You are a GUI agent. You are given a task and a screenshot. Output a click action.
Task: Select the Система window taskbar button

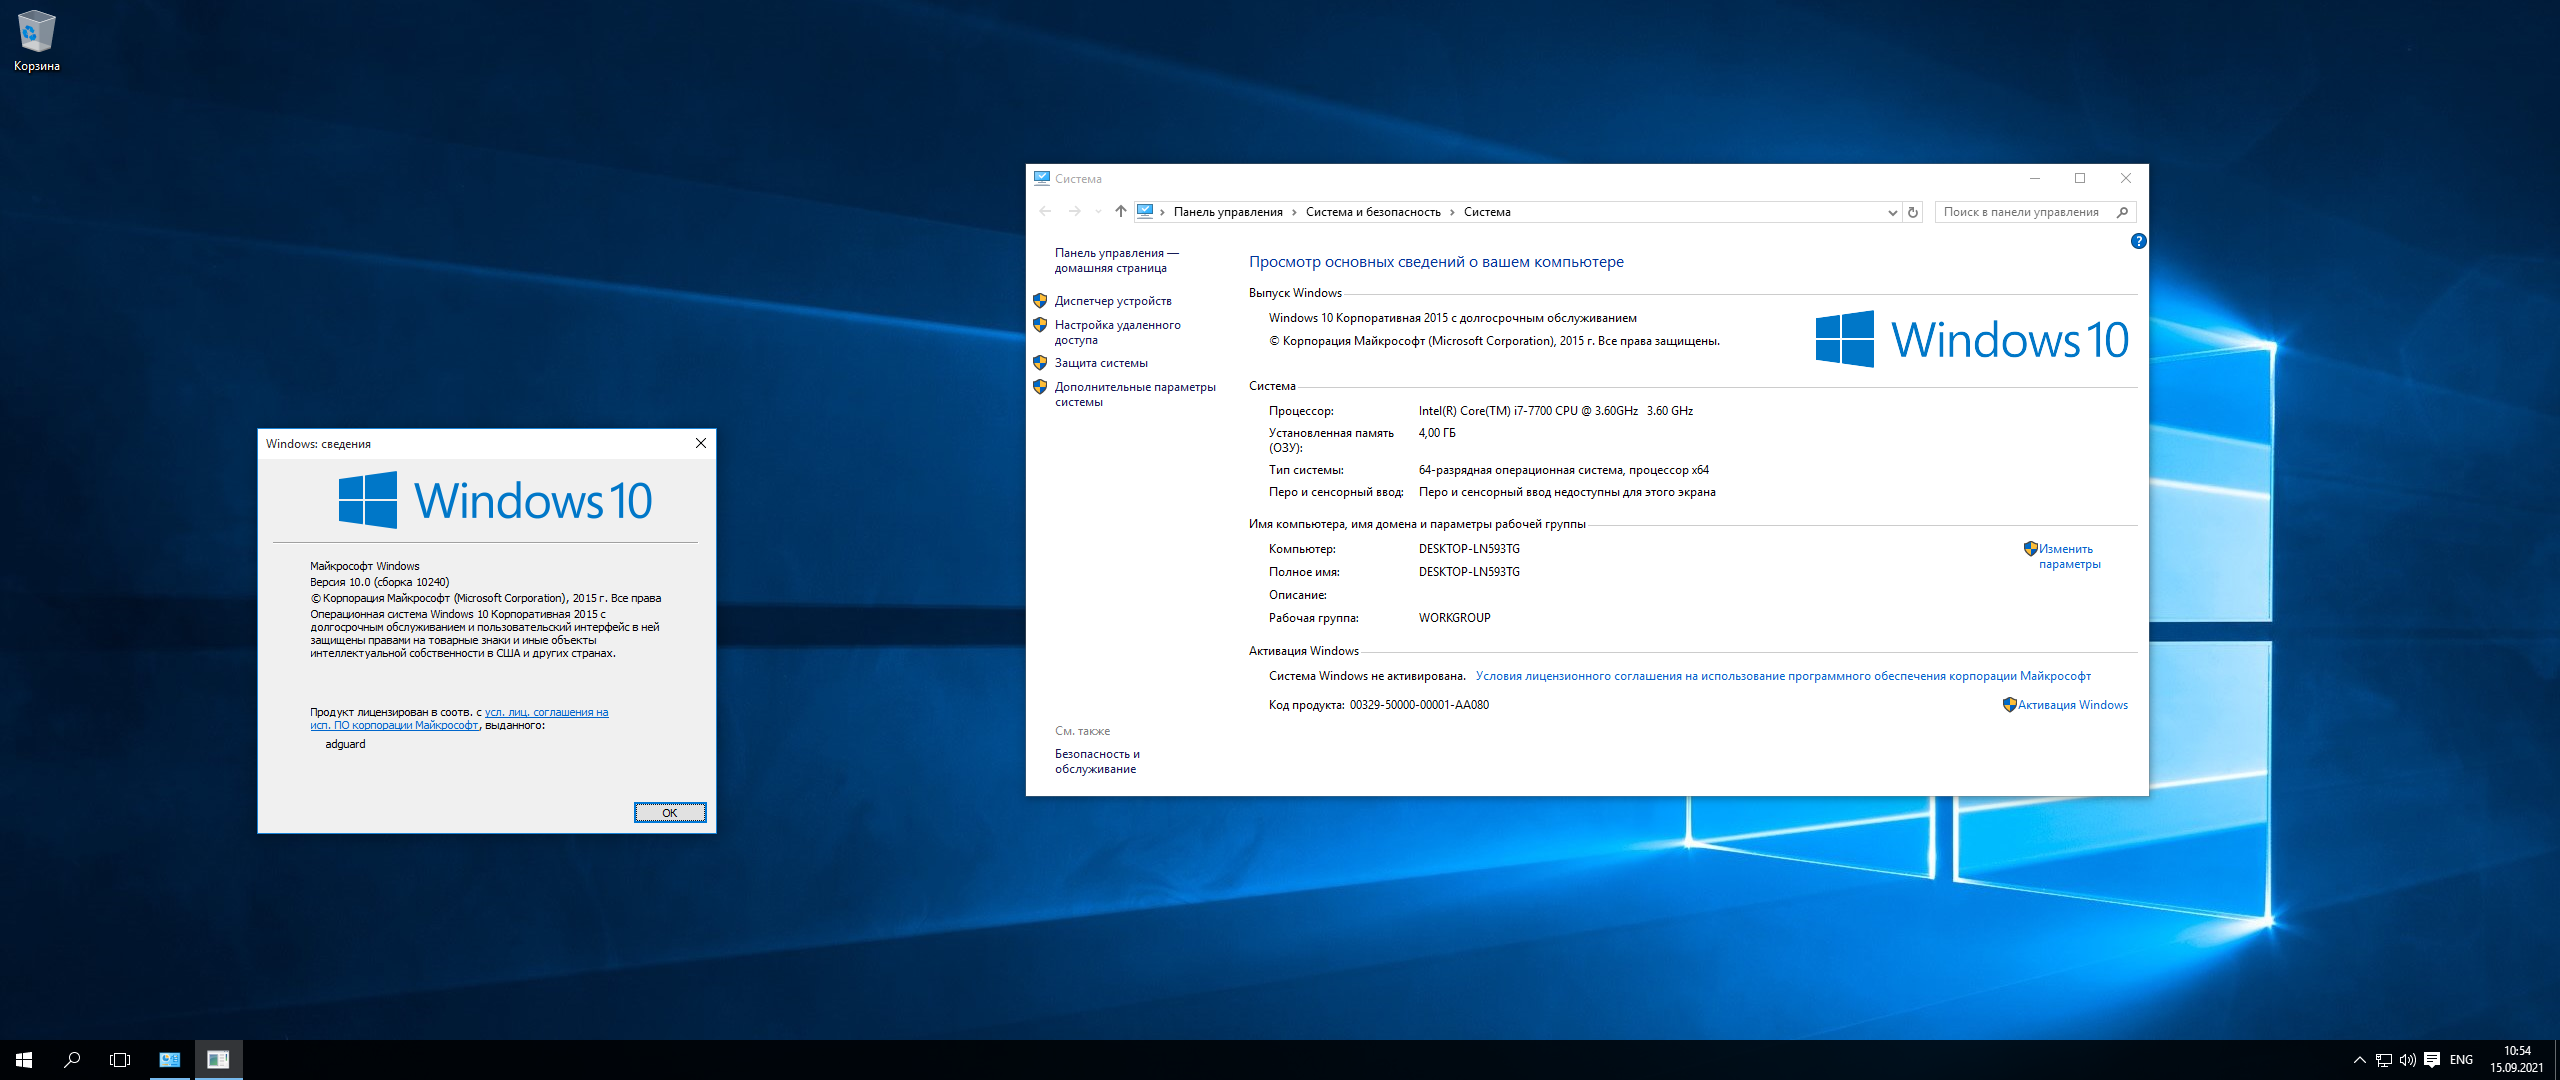point(170,1060)
